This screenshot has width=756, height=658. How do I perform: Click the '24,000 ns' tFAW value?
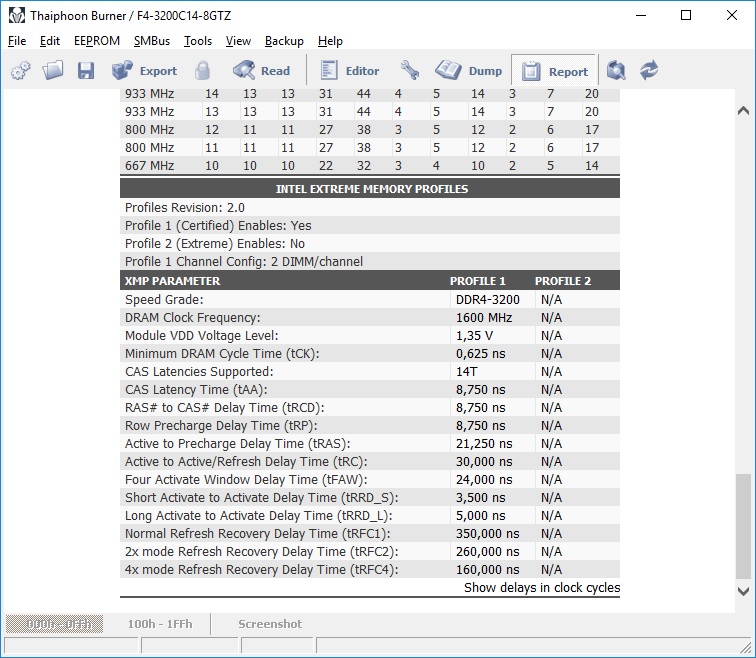[x=484, y=480]
